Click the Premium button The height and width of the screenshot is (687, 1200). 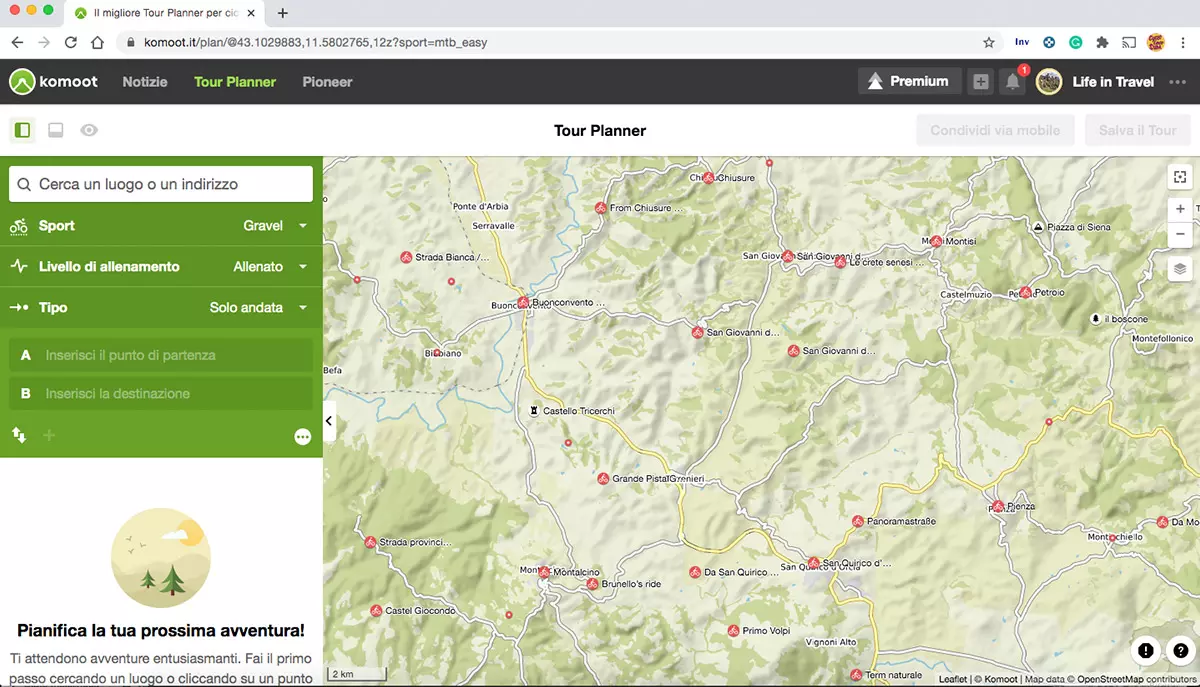pos(909,82)
